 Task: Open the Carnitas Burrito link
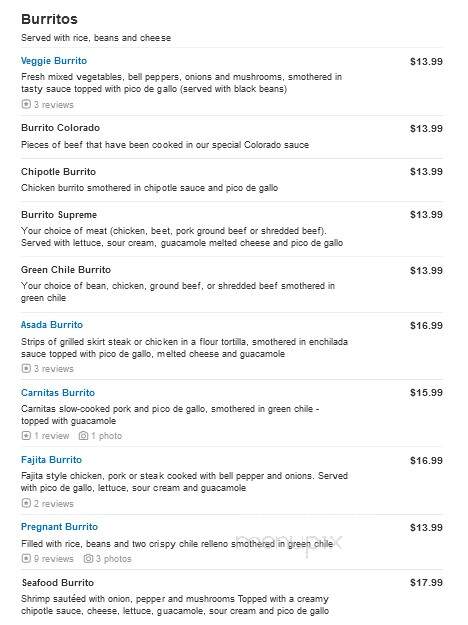[58, 393]
